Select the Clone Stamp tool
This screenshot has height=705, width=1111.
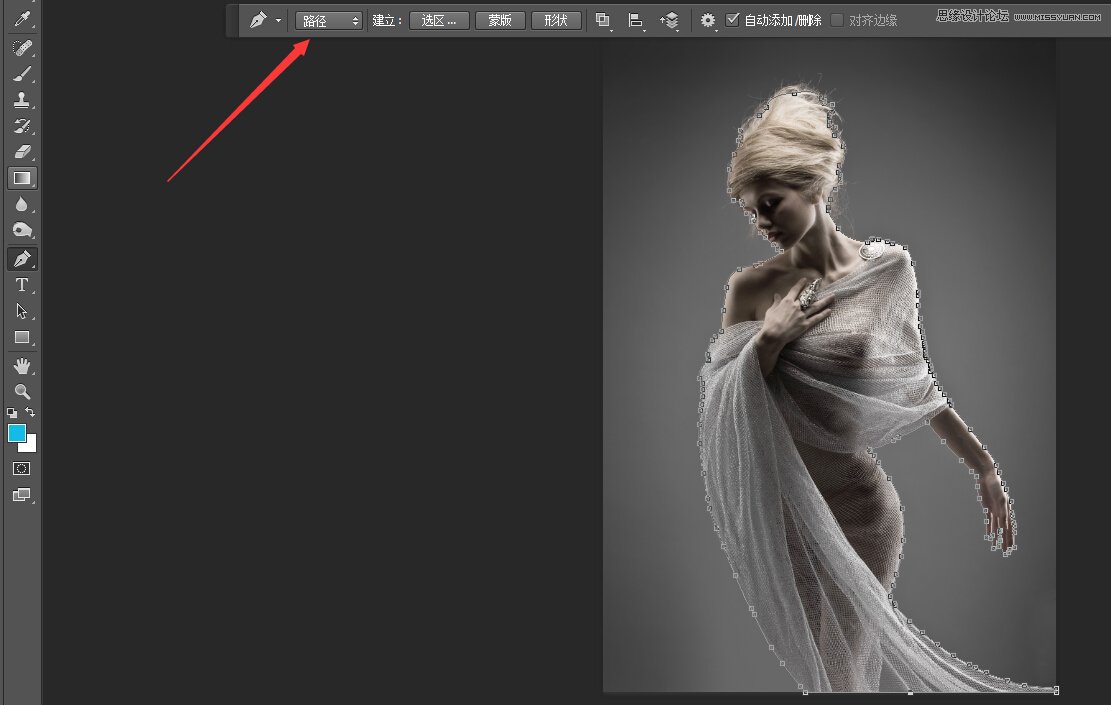click(x=22, y=100)
